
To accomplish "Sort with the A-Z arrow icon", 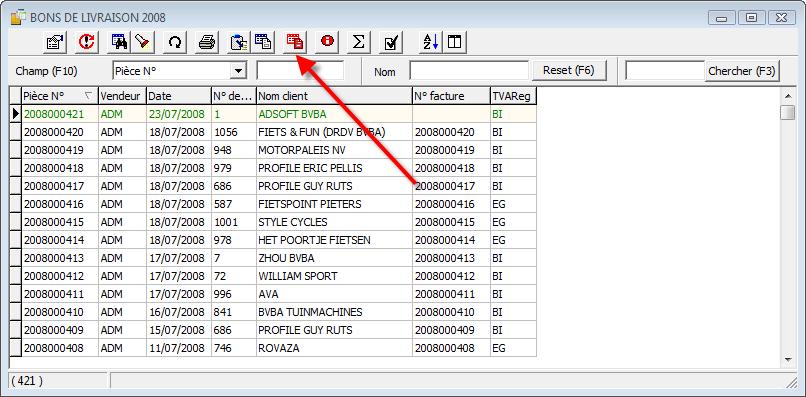I will click(x=431, y=42).
